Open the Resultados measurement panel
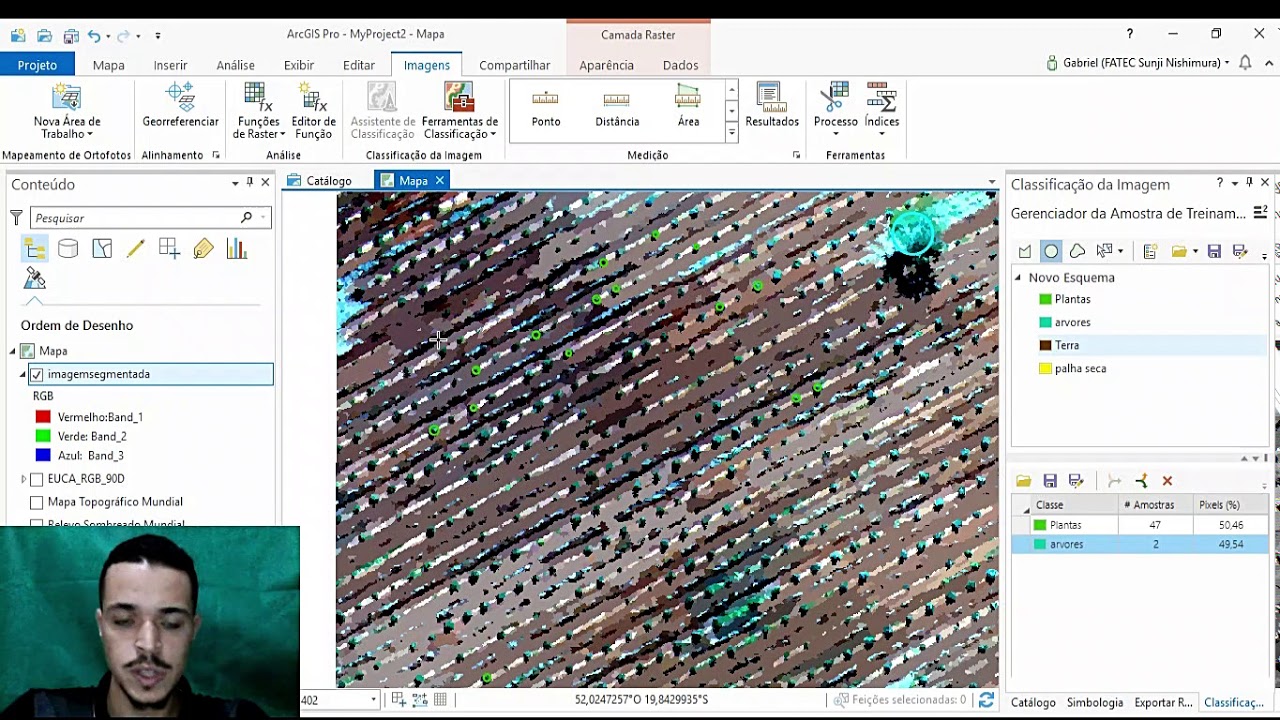 (x=771, y=106)
